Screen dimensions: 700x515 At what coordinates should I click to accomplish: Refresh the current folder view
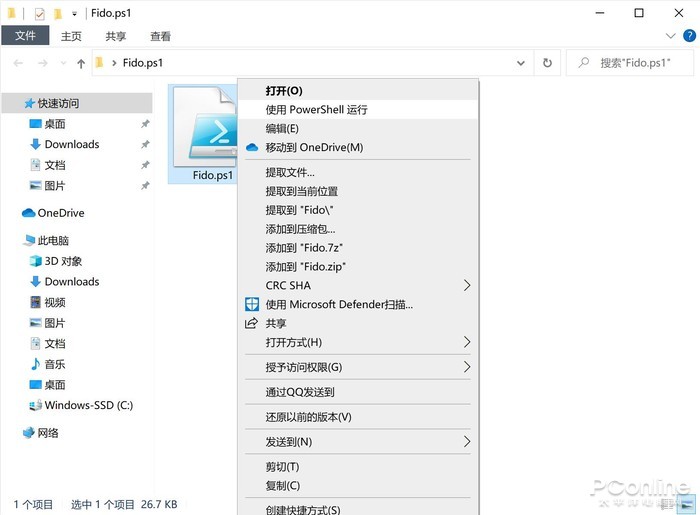point(547,63)
